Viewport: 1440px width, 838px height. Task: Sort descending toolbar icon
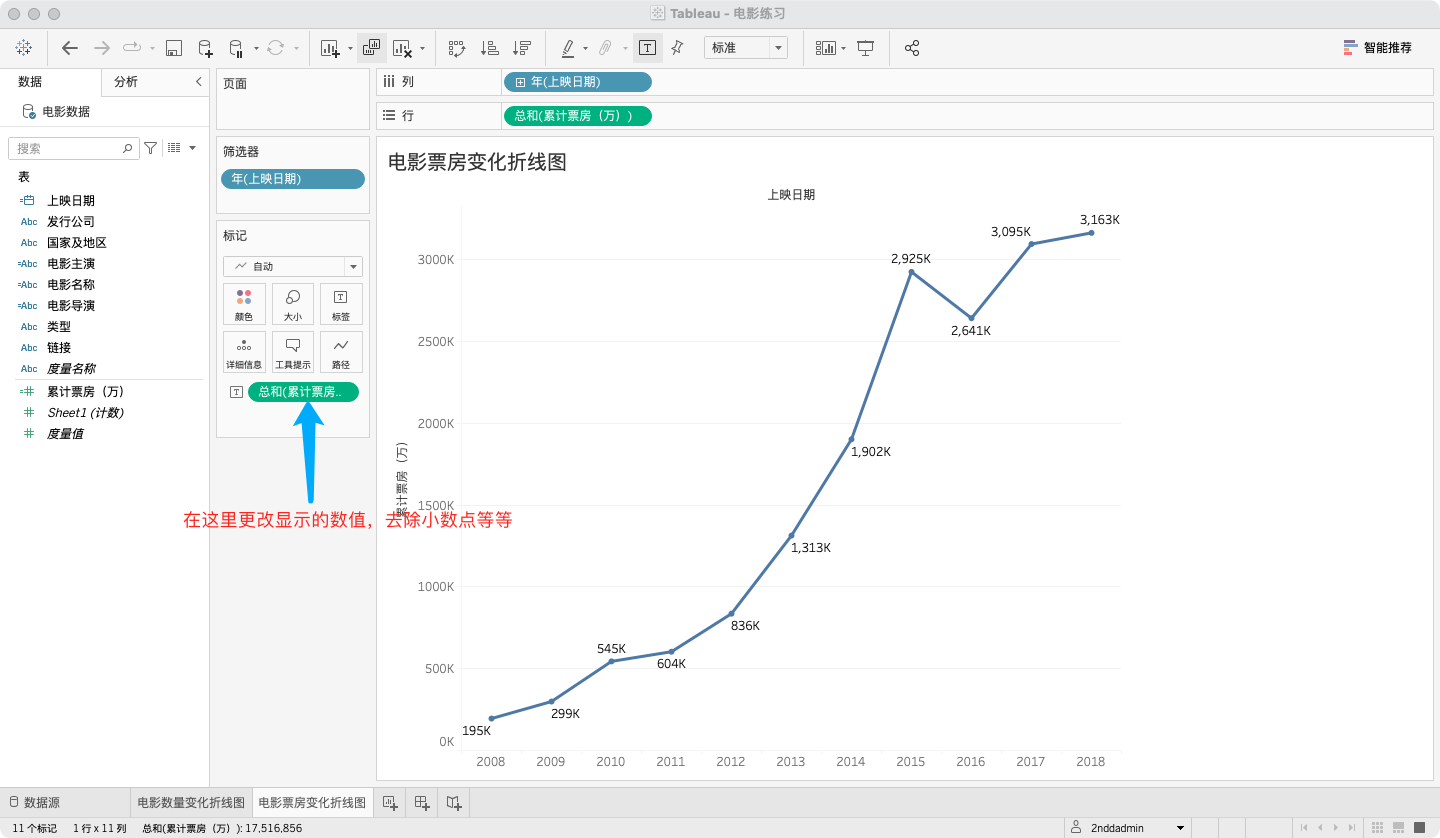click(521, 47)
